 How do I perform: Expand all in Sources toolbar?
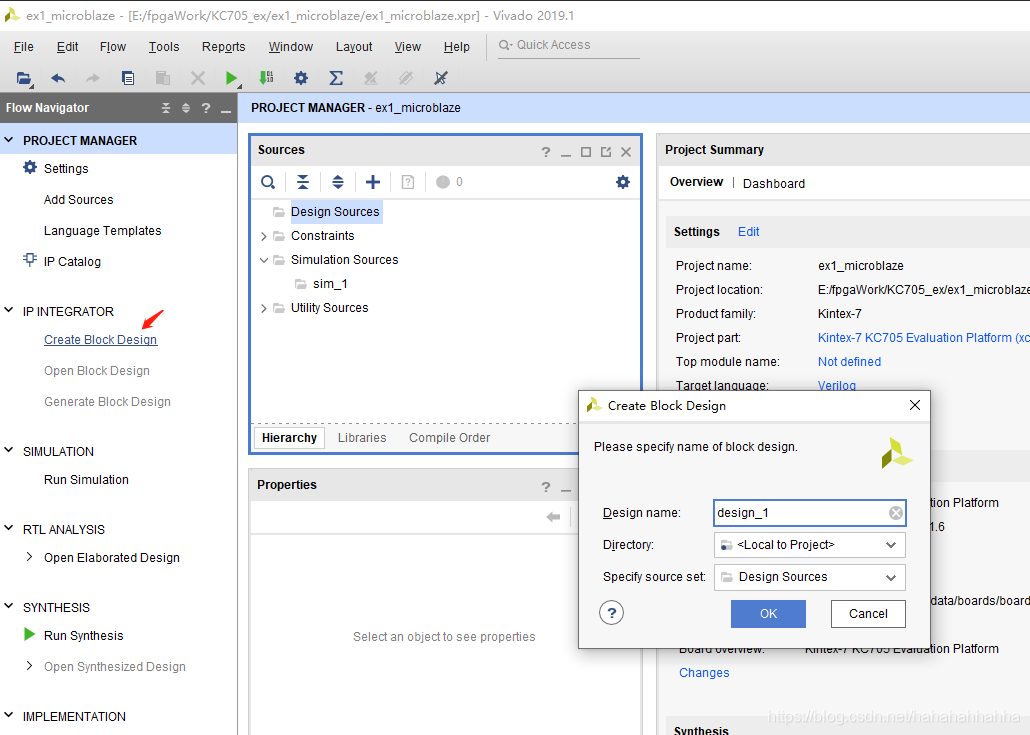tap(338, 182)
